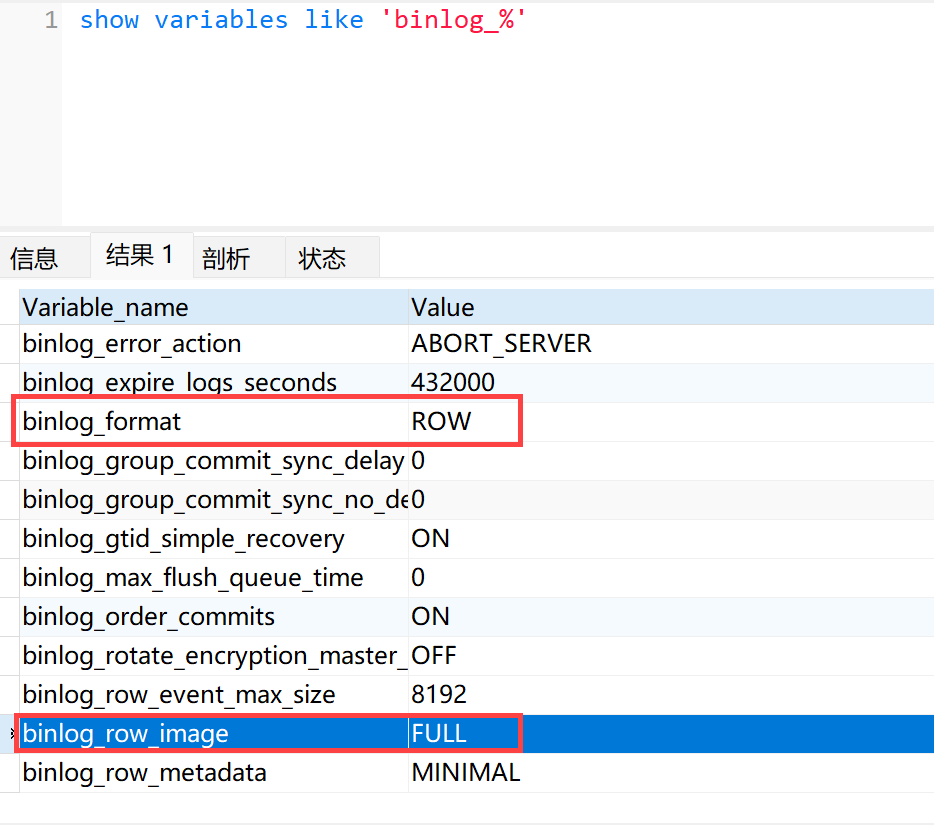Screen dimensions: 934x825
Task: Select the binlog_row_event_max_size cell
Action: tap(214, 695)
